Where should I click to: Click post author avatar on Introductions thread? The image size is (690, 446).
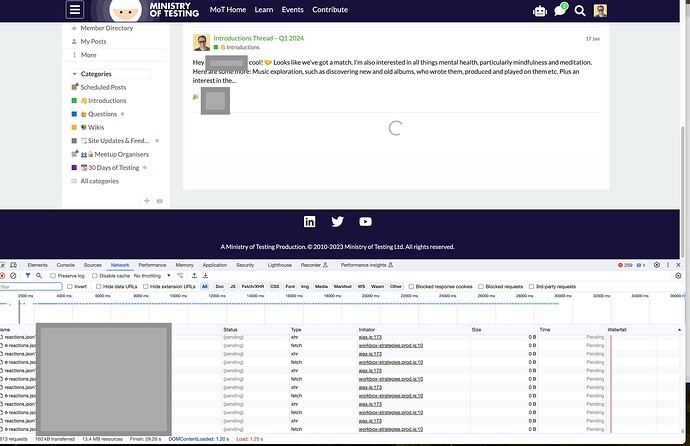tap(202, 43)
